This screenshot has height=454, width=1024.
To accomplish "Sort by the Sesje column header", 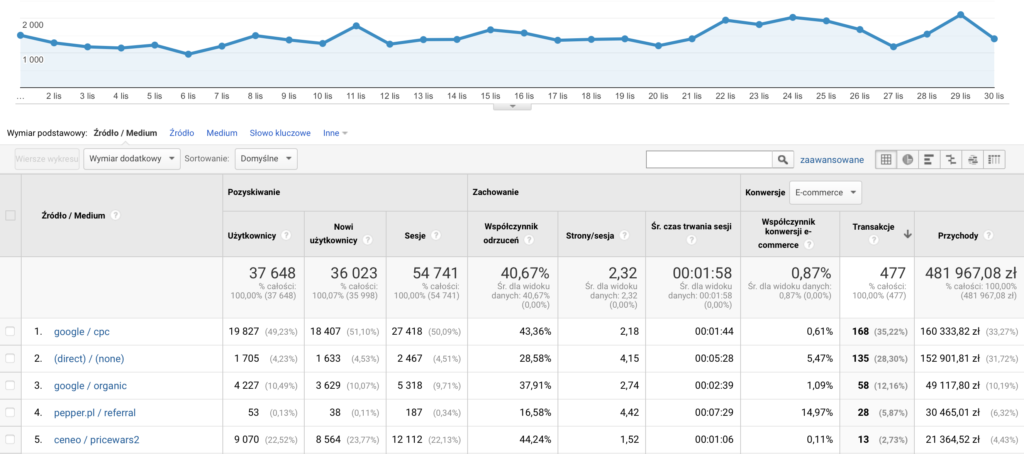I will (x=416, y=236).
